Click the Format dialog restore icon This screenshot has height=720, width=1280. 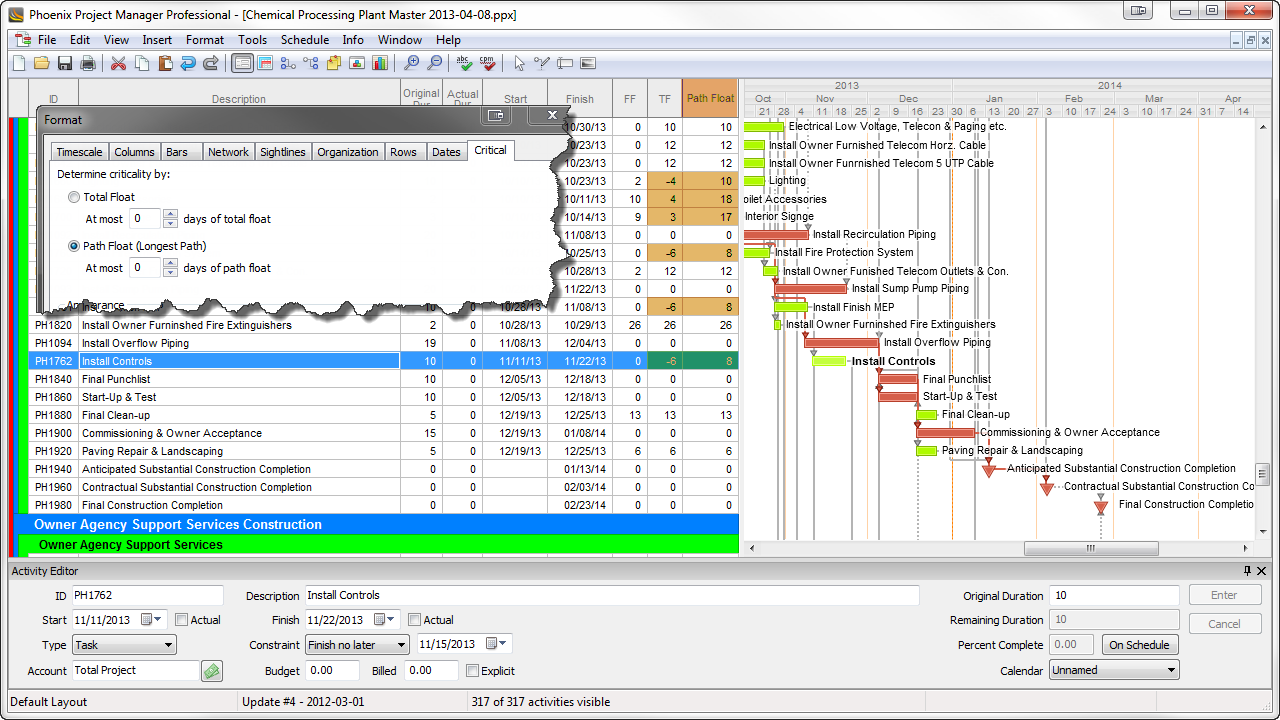[495, 116]
